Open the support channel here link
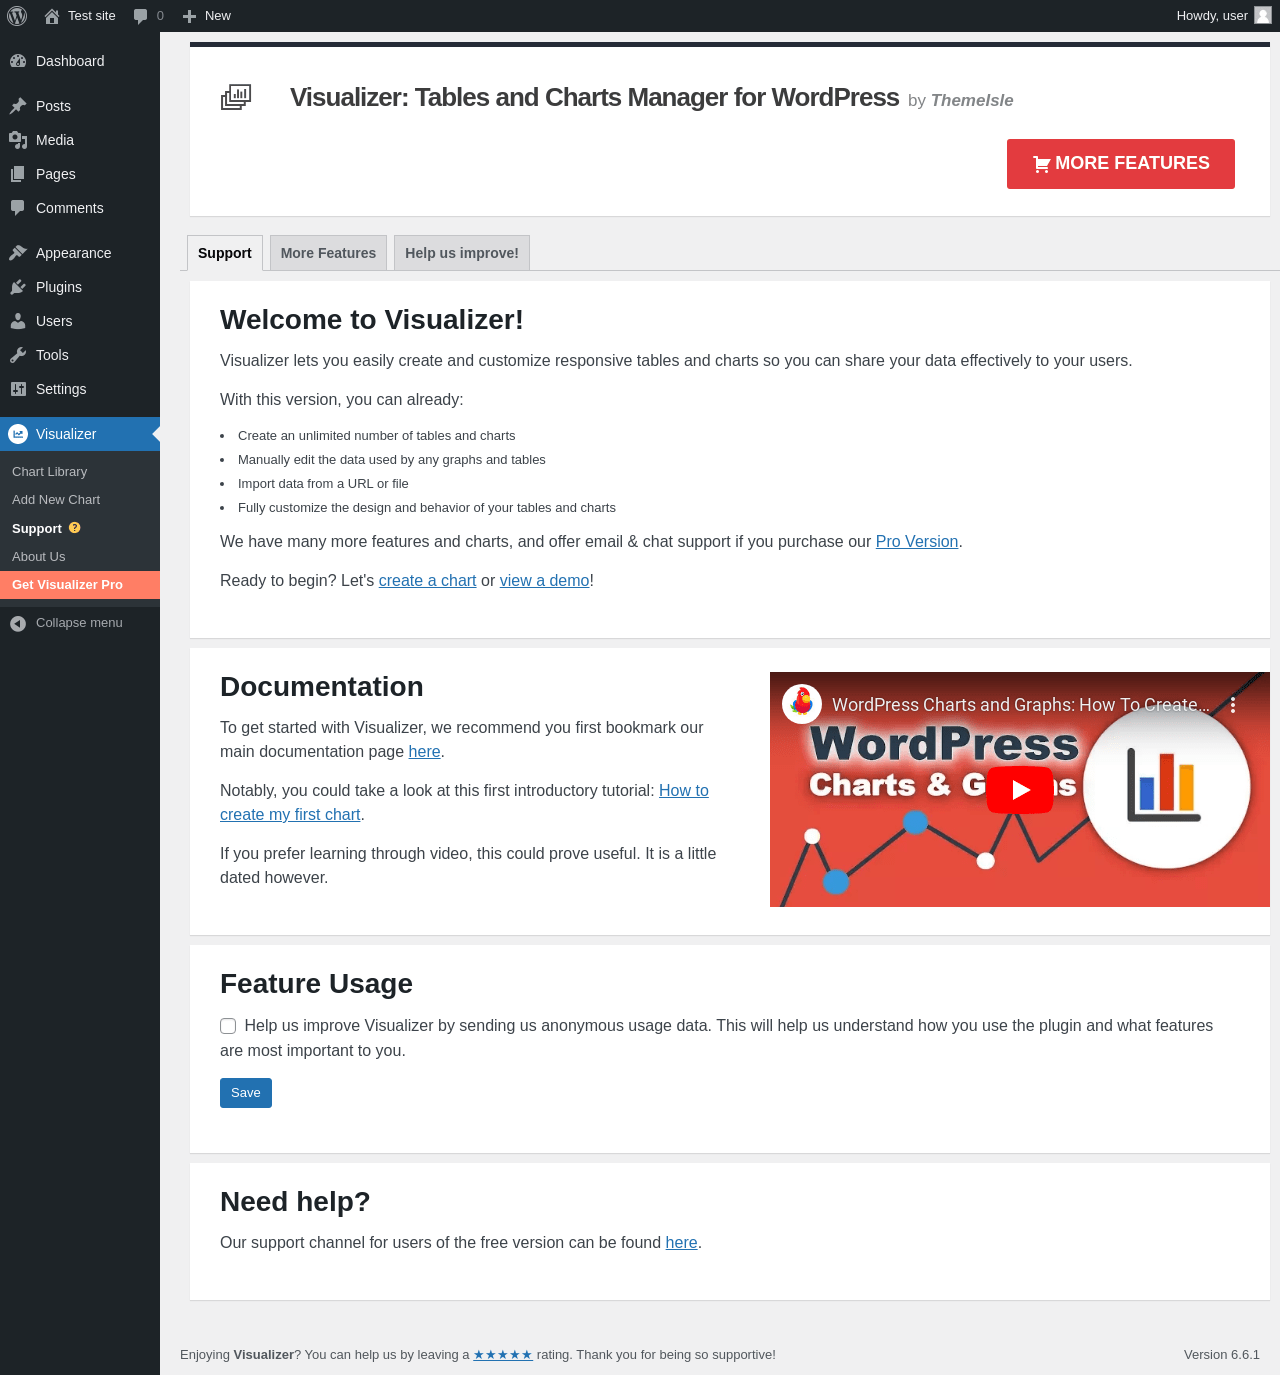Image resolution: width=1280 pixels, height=1375 pixels. pos(682,1242)
